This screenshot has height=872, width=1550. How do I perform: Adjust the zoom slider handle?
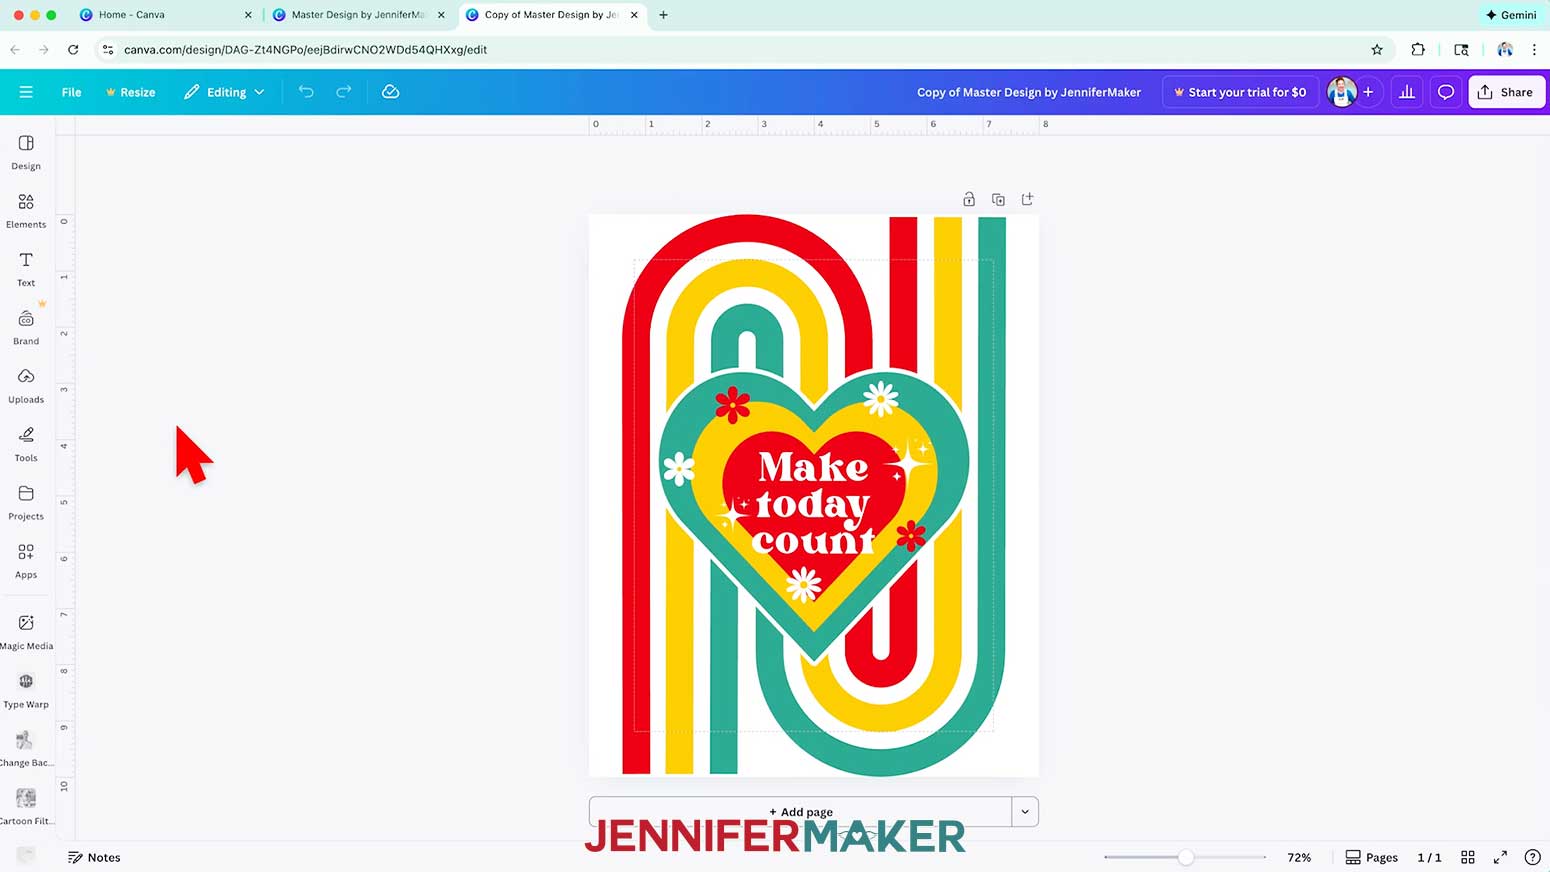[1185, 857]
